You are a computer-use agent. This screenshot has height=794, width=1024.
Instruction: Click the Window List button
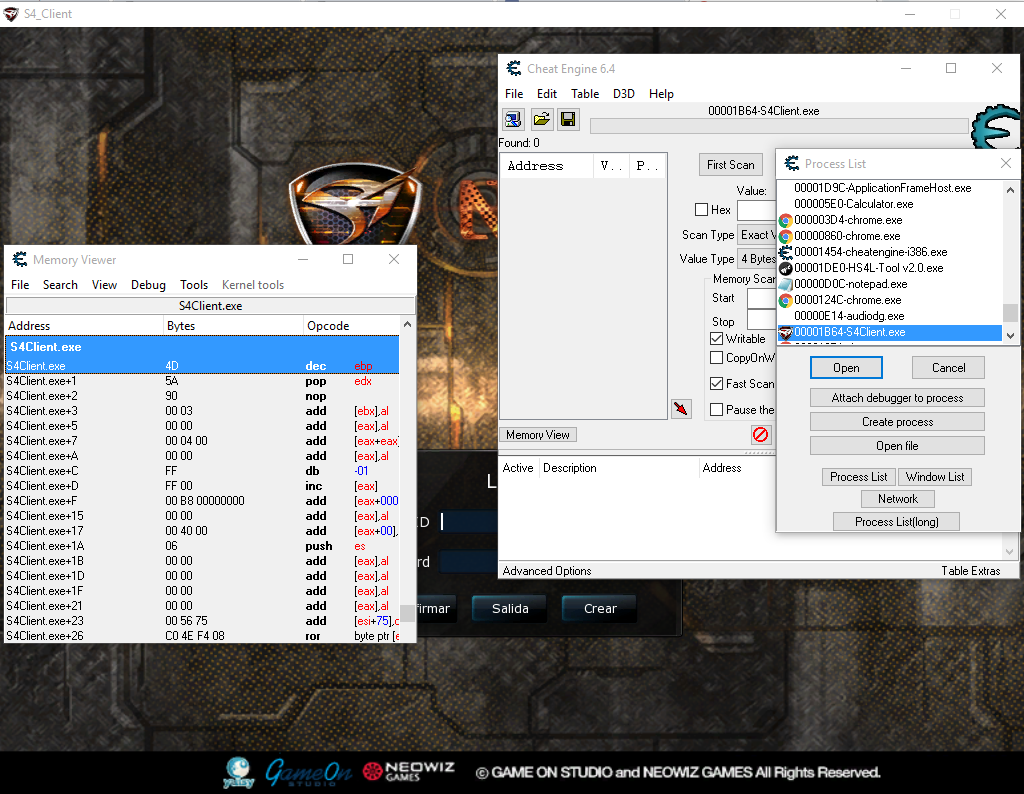click(935, 477)
